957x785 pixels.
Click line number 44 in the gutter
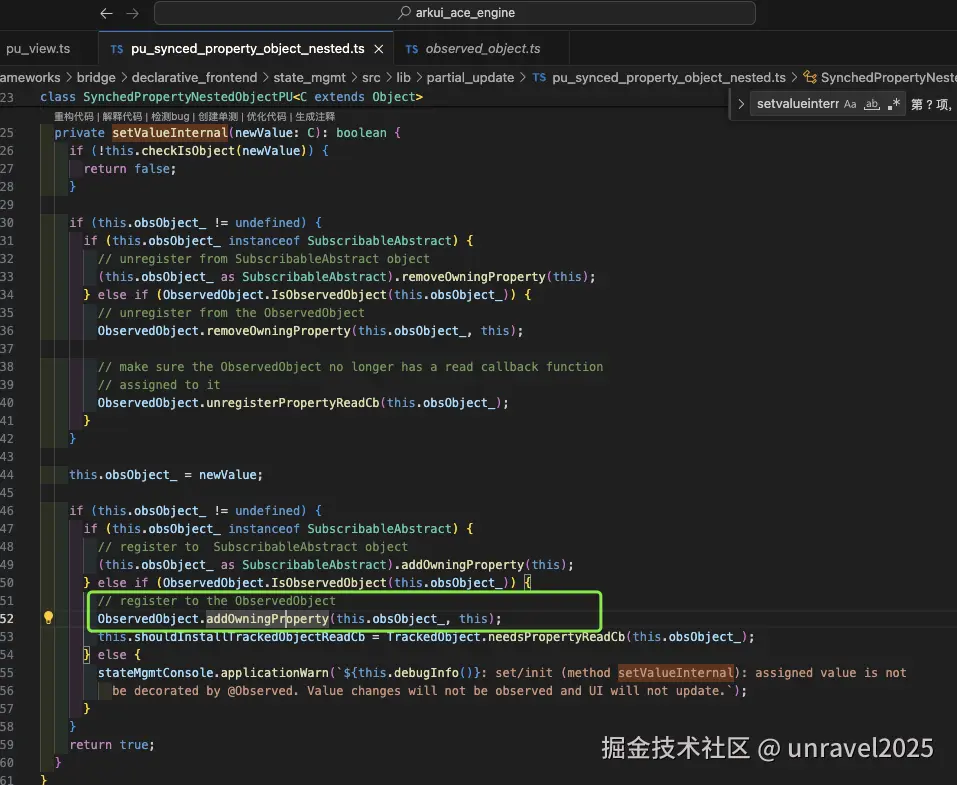tap(7, 474)
